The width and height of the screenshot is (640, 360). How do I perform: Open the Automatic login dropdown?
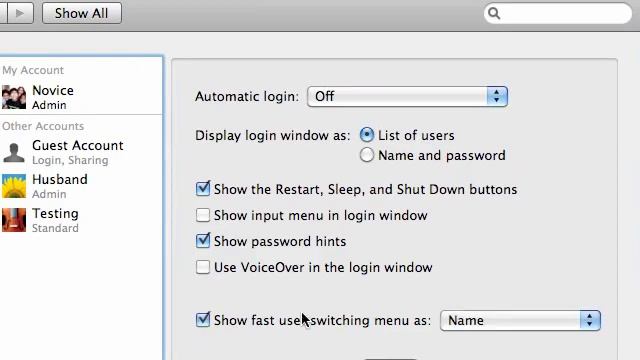[407, 96]
